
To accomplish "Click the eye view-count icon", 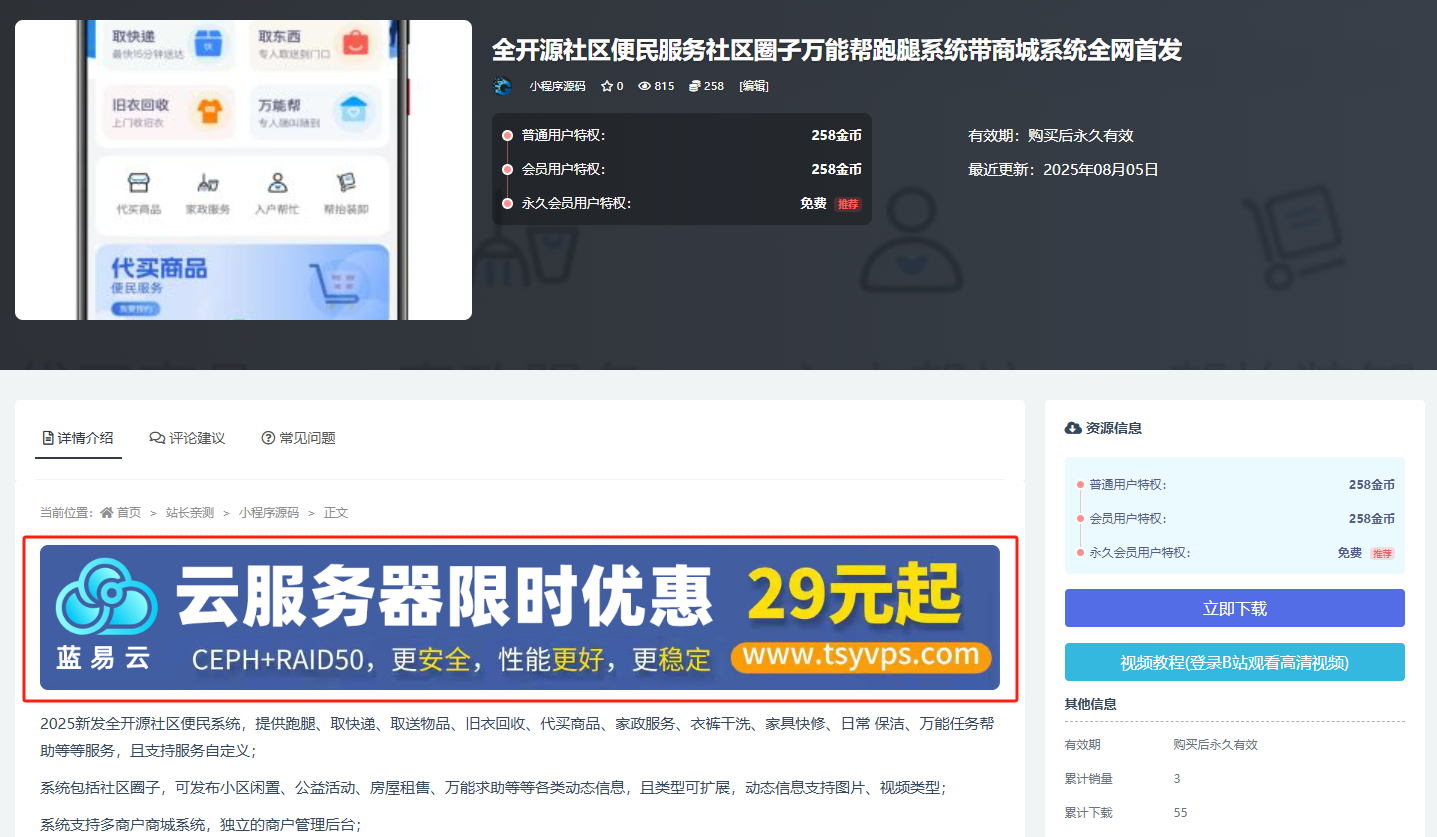I will click(x=645, y=87).
